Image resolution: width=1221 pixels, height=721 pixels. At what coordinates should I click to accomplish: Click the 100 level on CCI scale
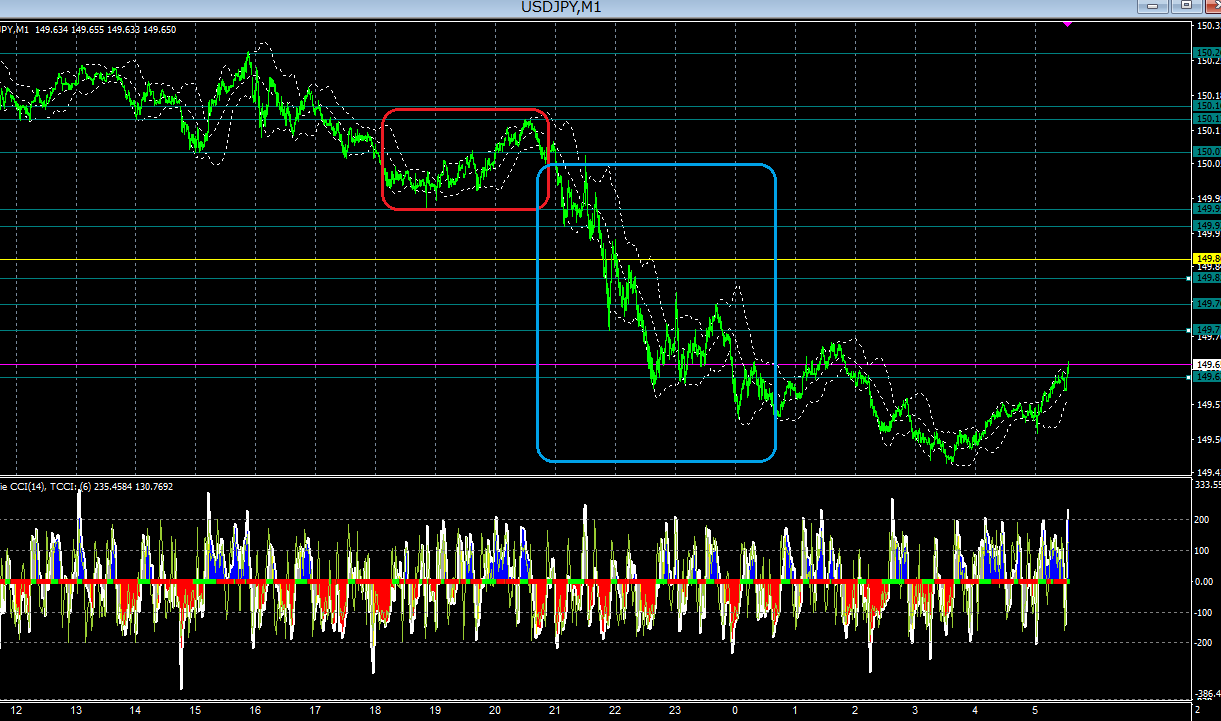tap(1203, 550)
